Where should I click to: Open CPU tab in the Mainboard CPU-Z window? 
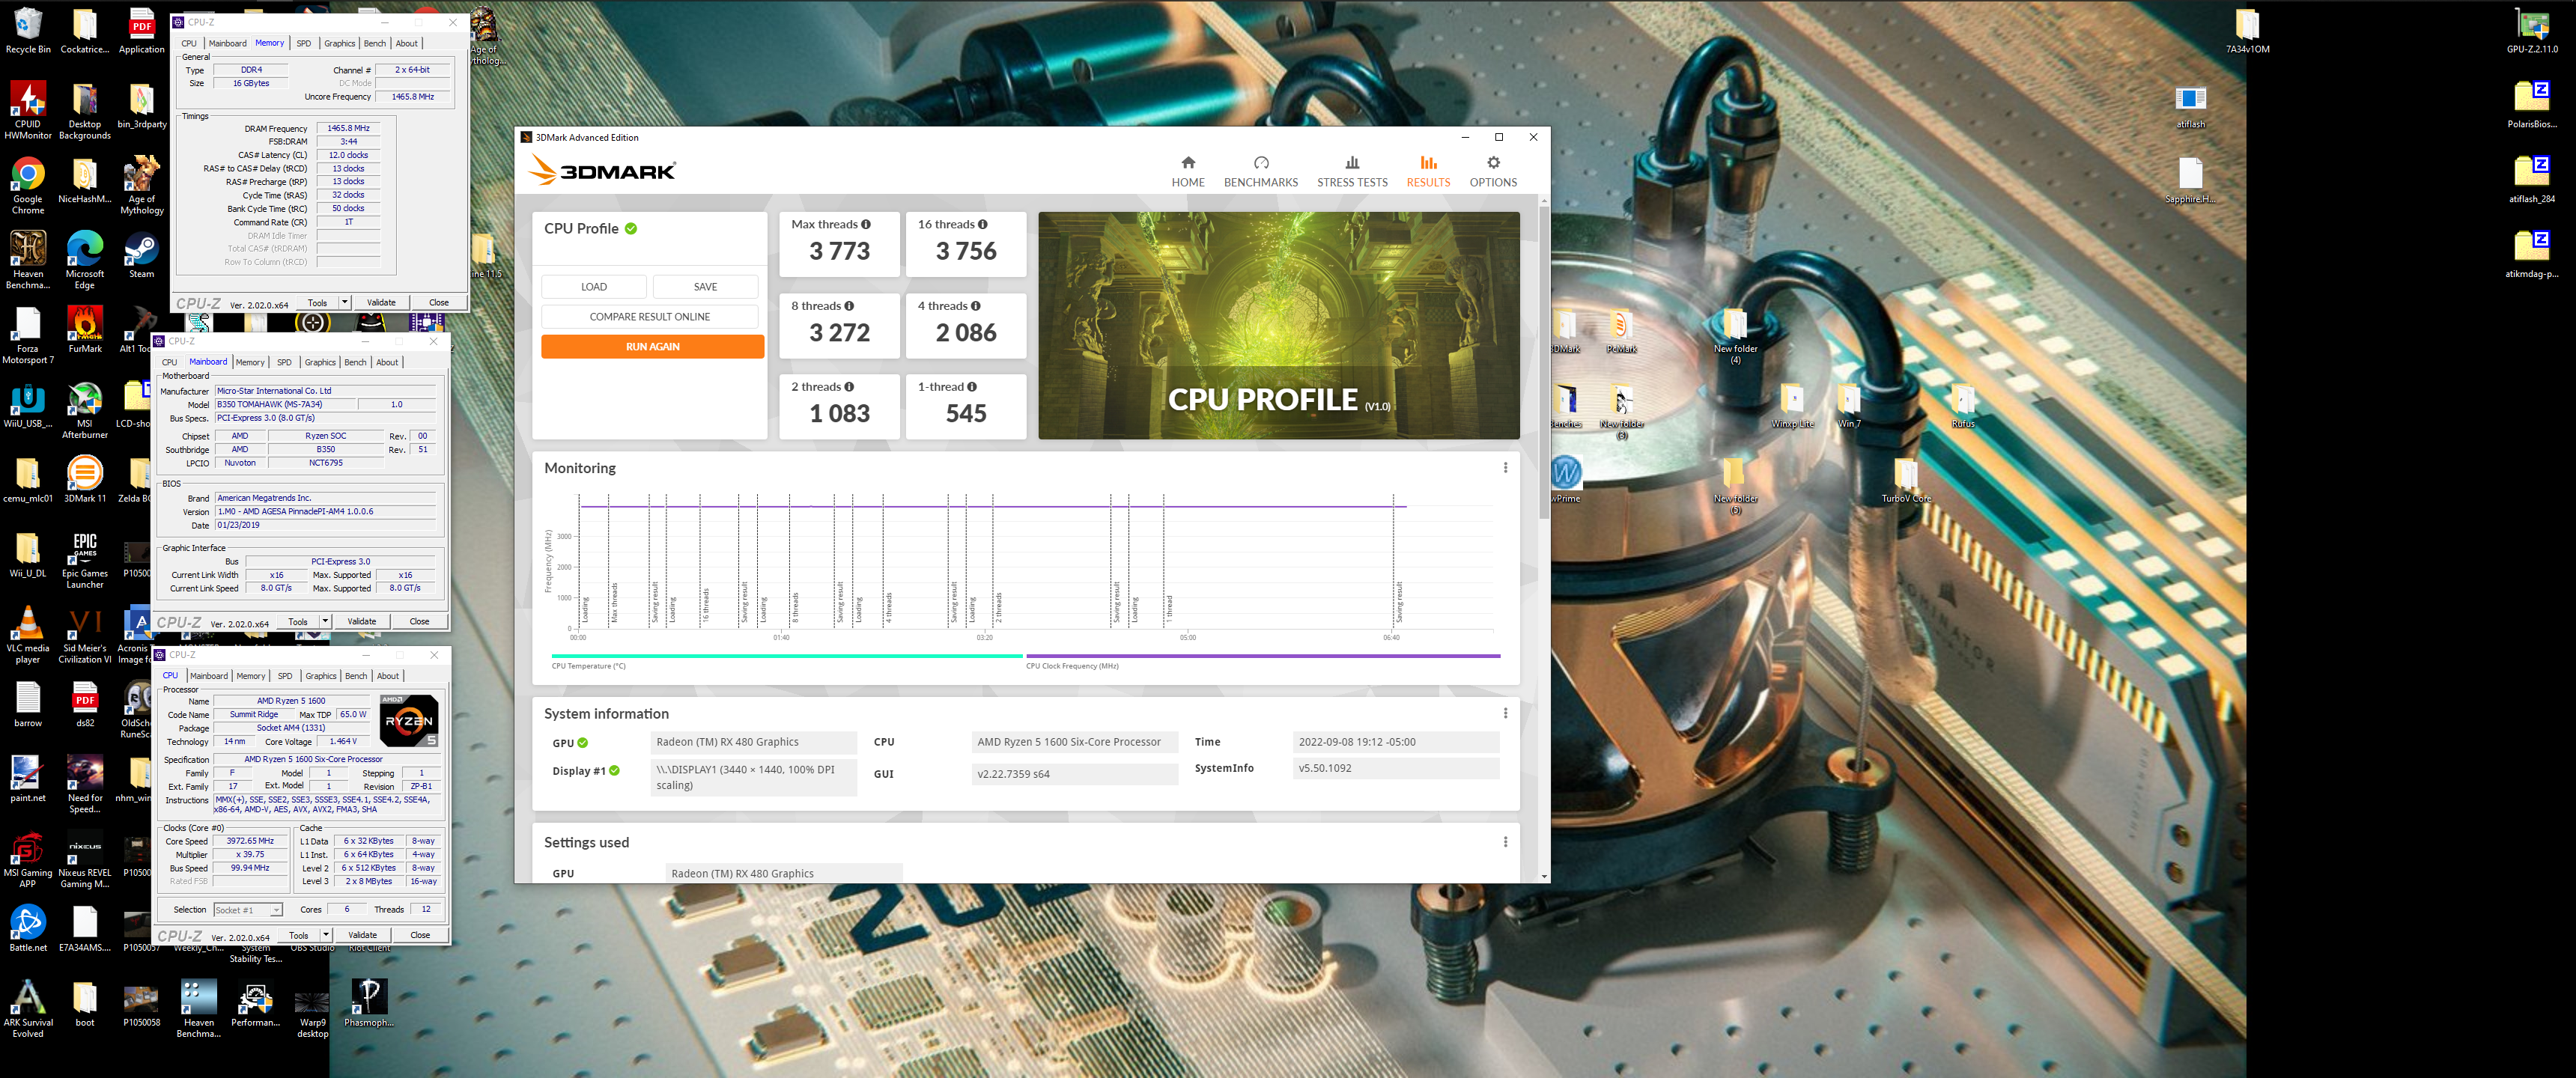[x=169, y=362]
